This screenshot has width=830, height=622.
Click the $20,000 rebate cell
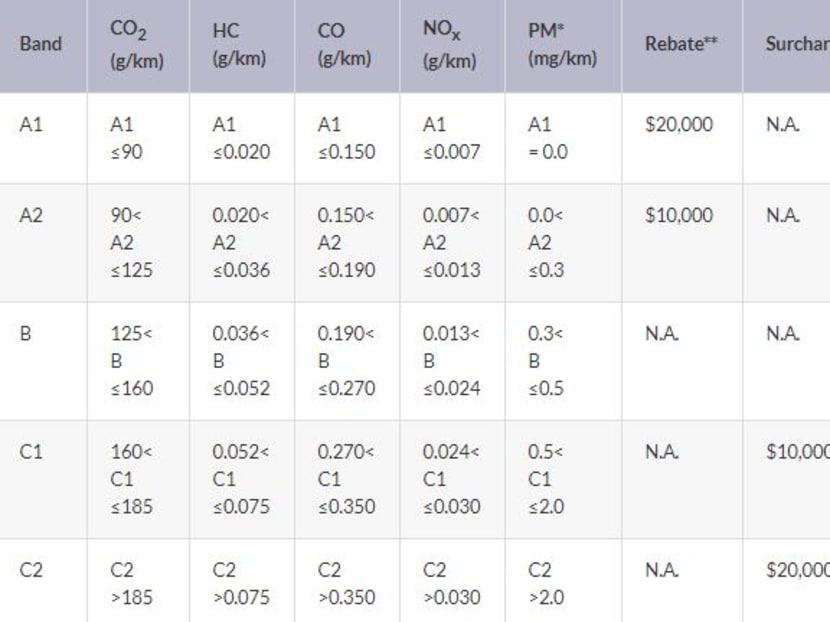tap(679, 125)
